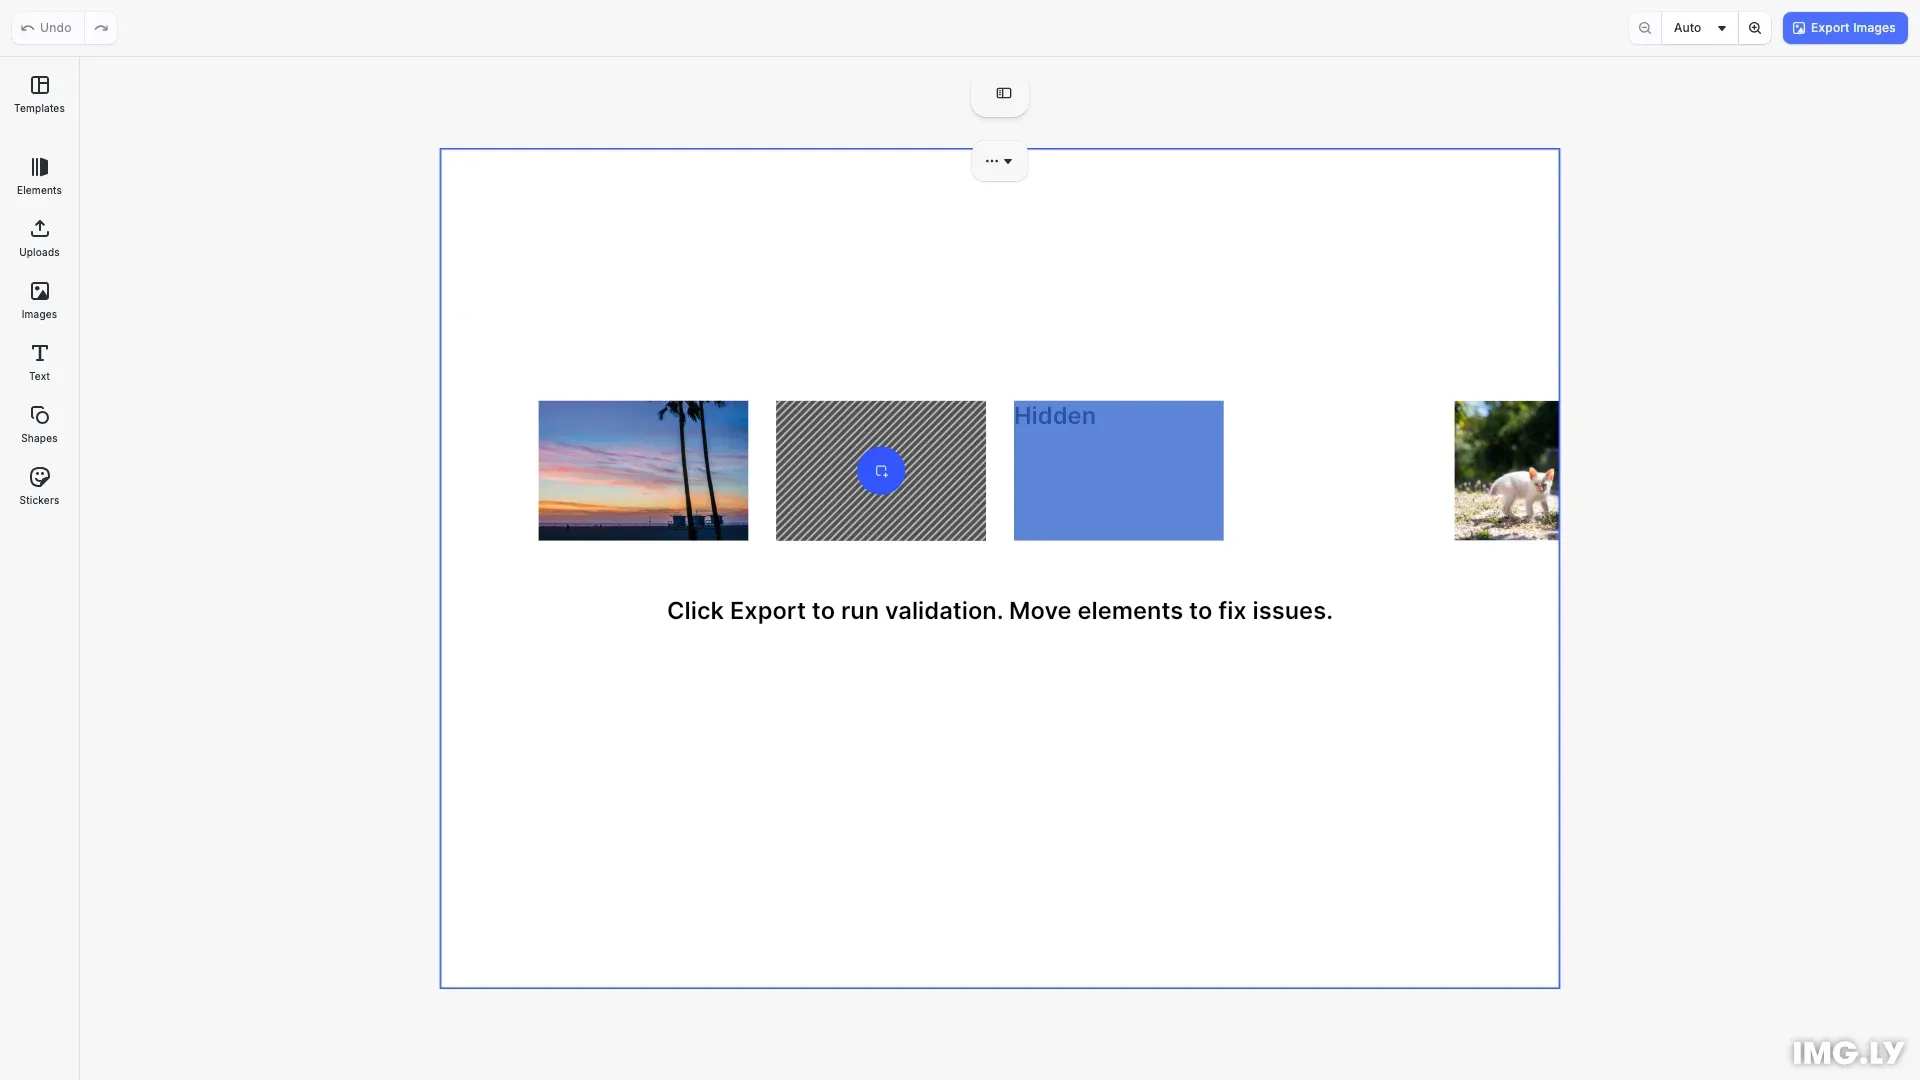Open the Elements library panel
1920x1080 pixels.
point(39,176)
